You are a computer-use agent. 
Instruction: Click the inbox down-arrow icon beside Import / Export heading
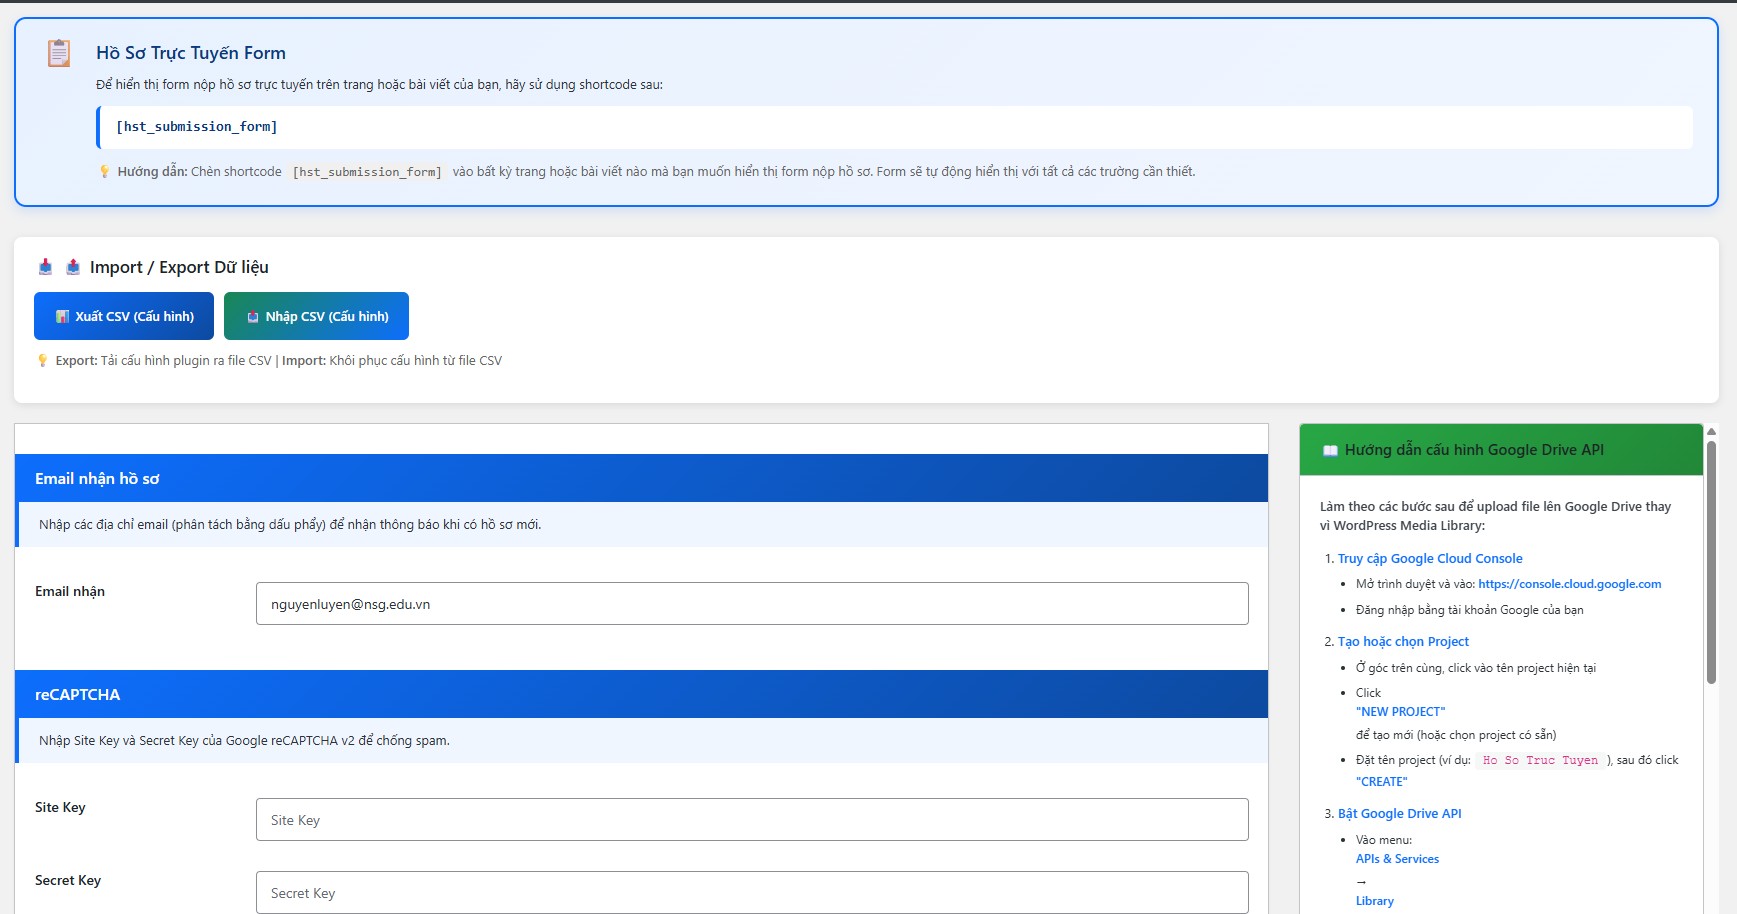(45, 267)
